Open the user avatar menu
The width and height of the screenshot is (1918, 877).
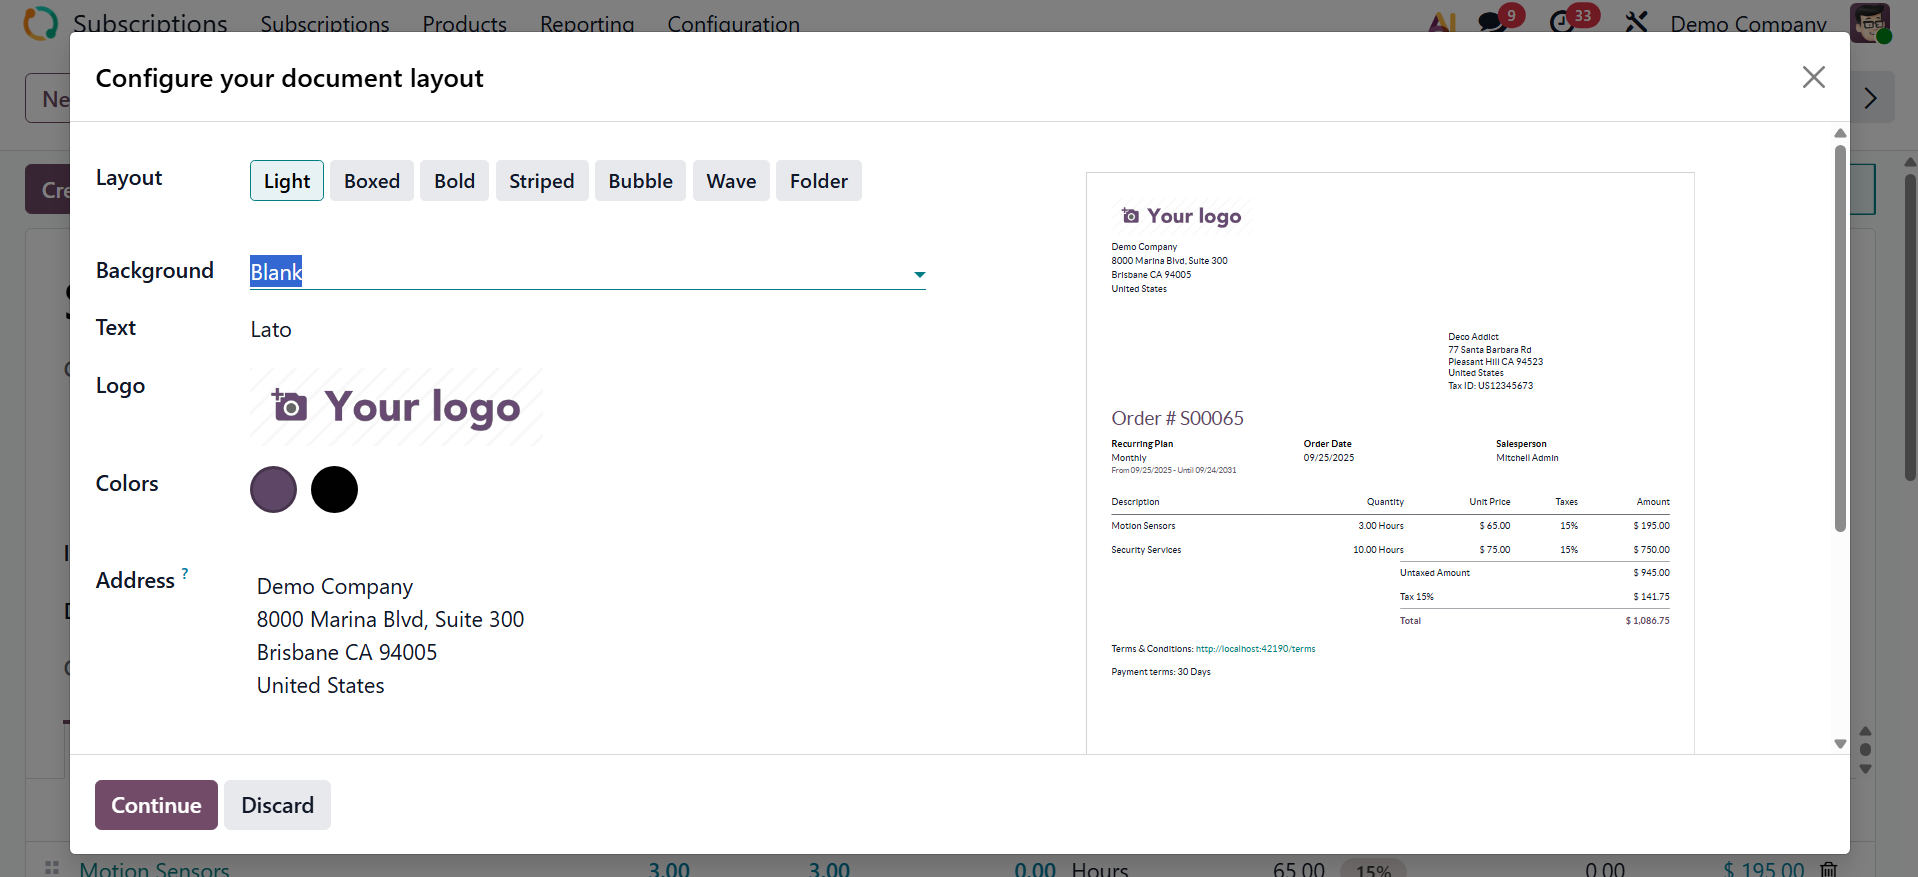[1870, 23]
